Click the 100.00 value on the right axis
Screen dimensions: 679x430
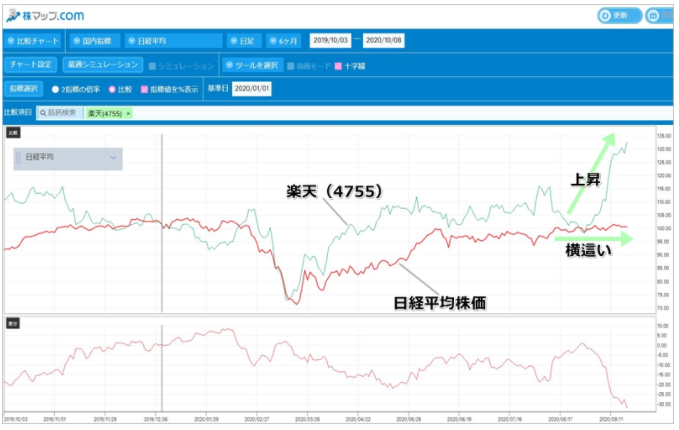click(x=664, y=229)
